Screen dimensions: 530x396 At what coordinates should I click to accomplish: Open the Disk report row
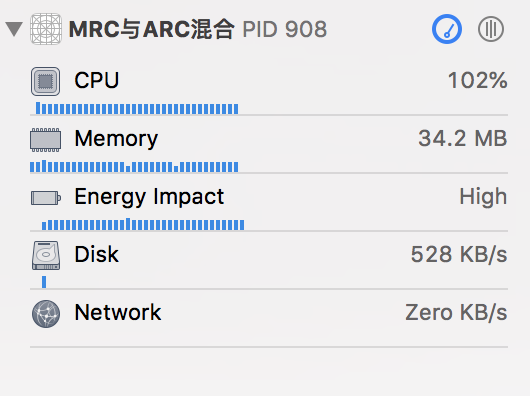pyautogui.click(x=269, y=263)
